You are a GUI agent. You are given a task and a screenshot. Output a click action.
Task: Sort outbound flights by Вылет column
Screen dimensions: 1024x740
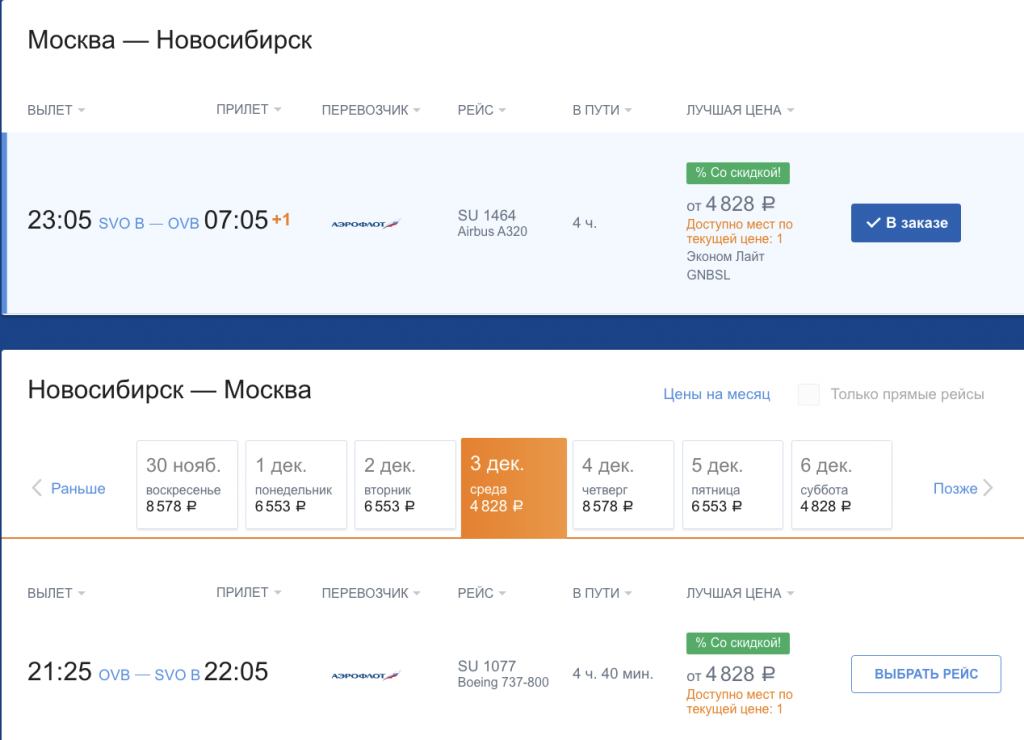[x=56, y=110]
